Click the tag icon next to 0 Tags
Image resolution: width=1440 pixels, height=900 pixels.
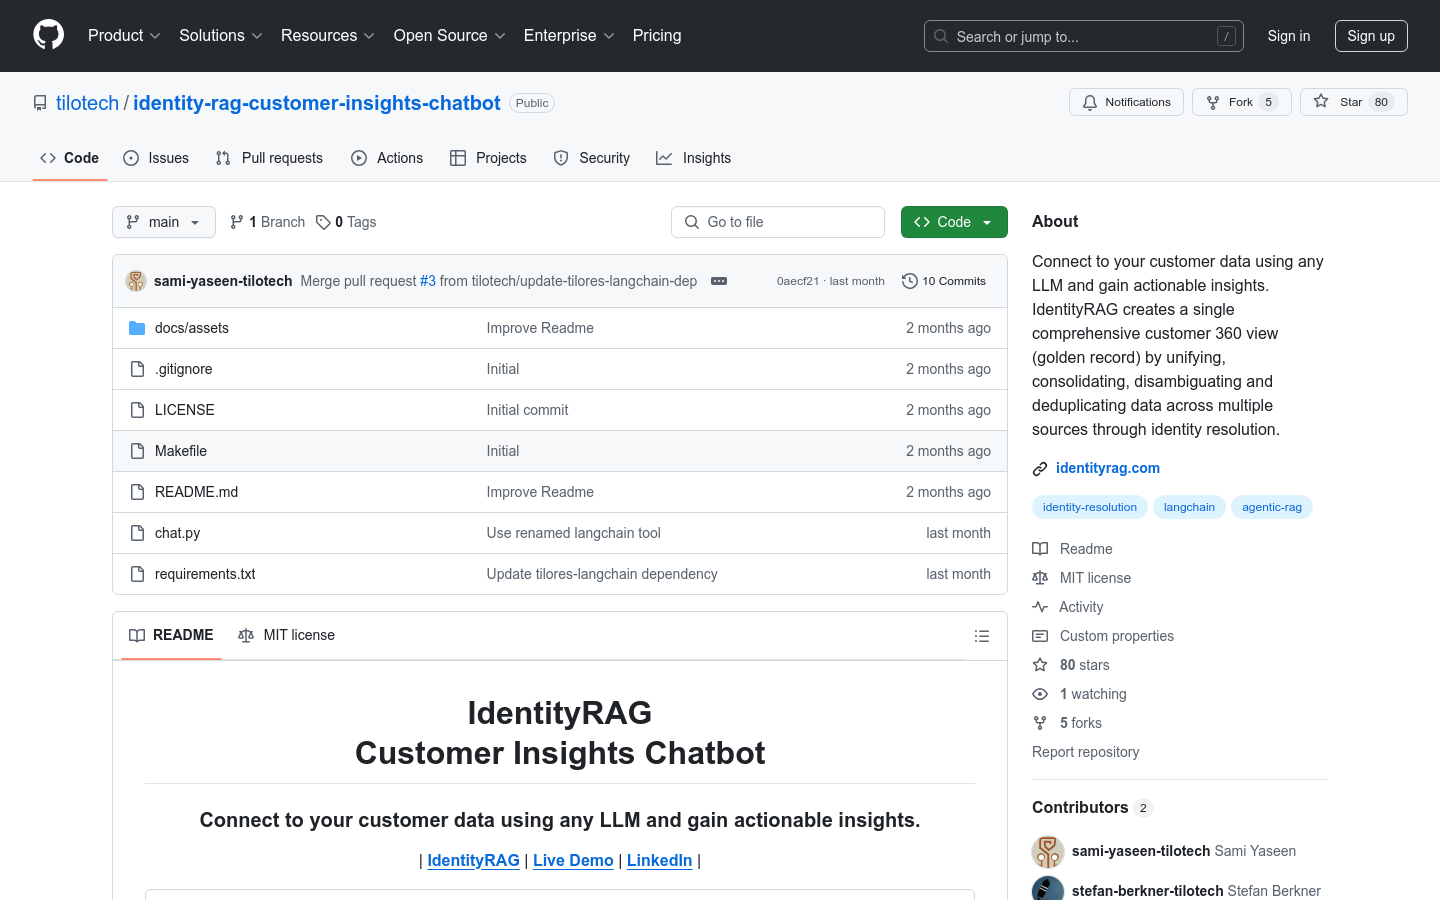click(x=323, y=222)
